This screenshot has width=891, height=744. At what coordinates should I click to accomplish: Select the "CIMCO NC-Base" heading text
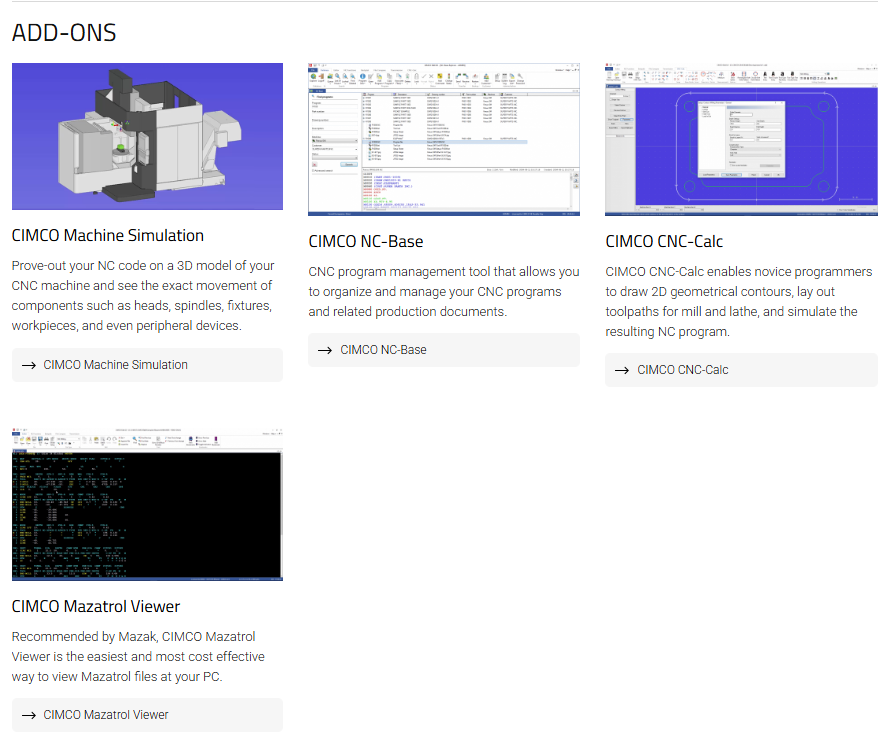click(x=366, y=242)
